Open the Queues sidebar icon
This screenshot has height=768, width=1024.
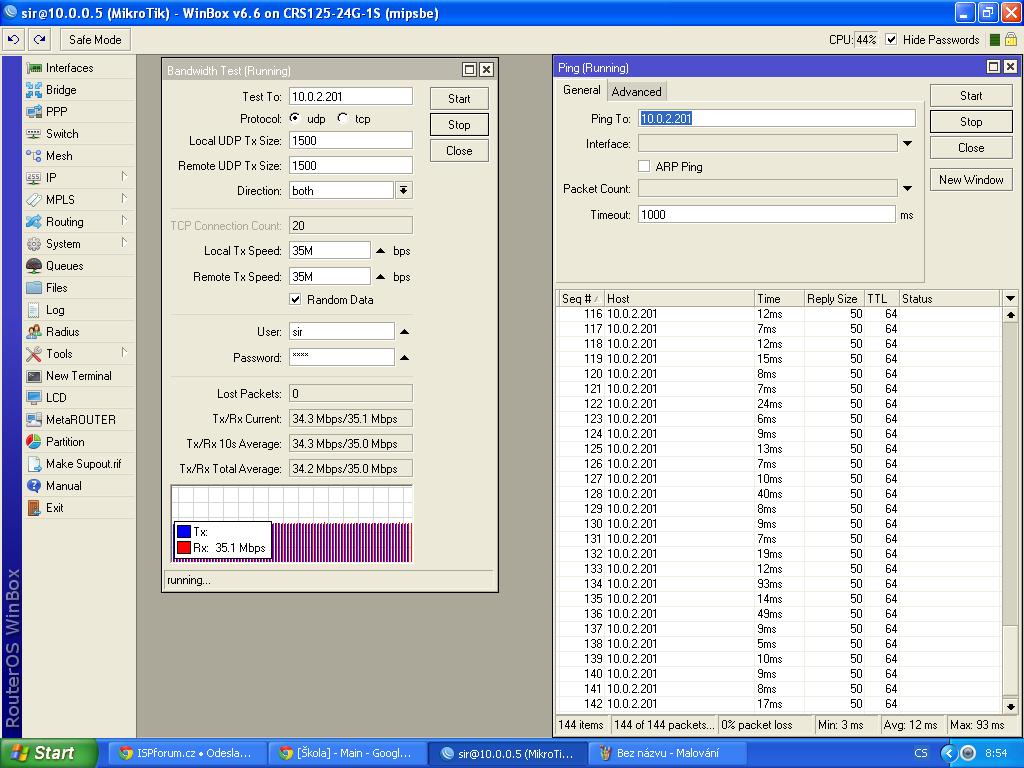coord(34,266)
